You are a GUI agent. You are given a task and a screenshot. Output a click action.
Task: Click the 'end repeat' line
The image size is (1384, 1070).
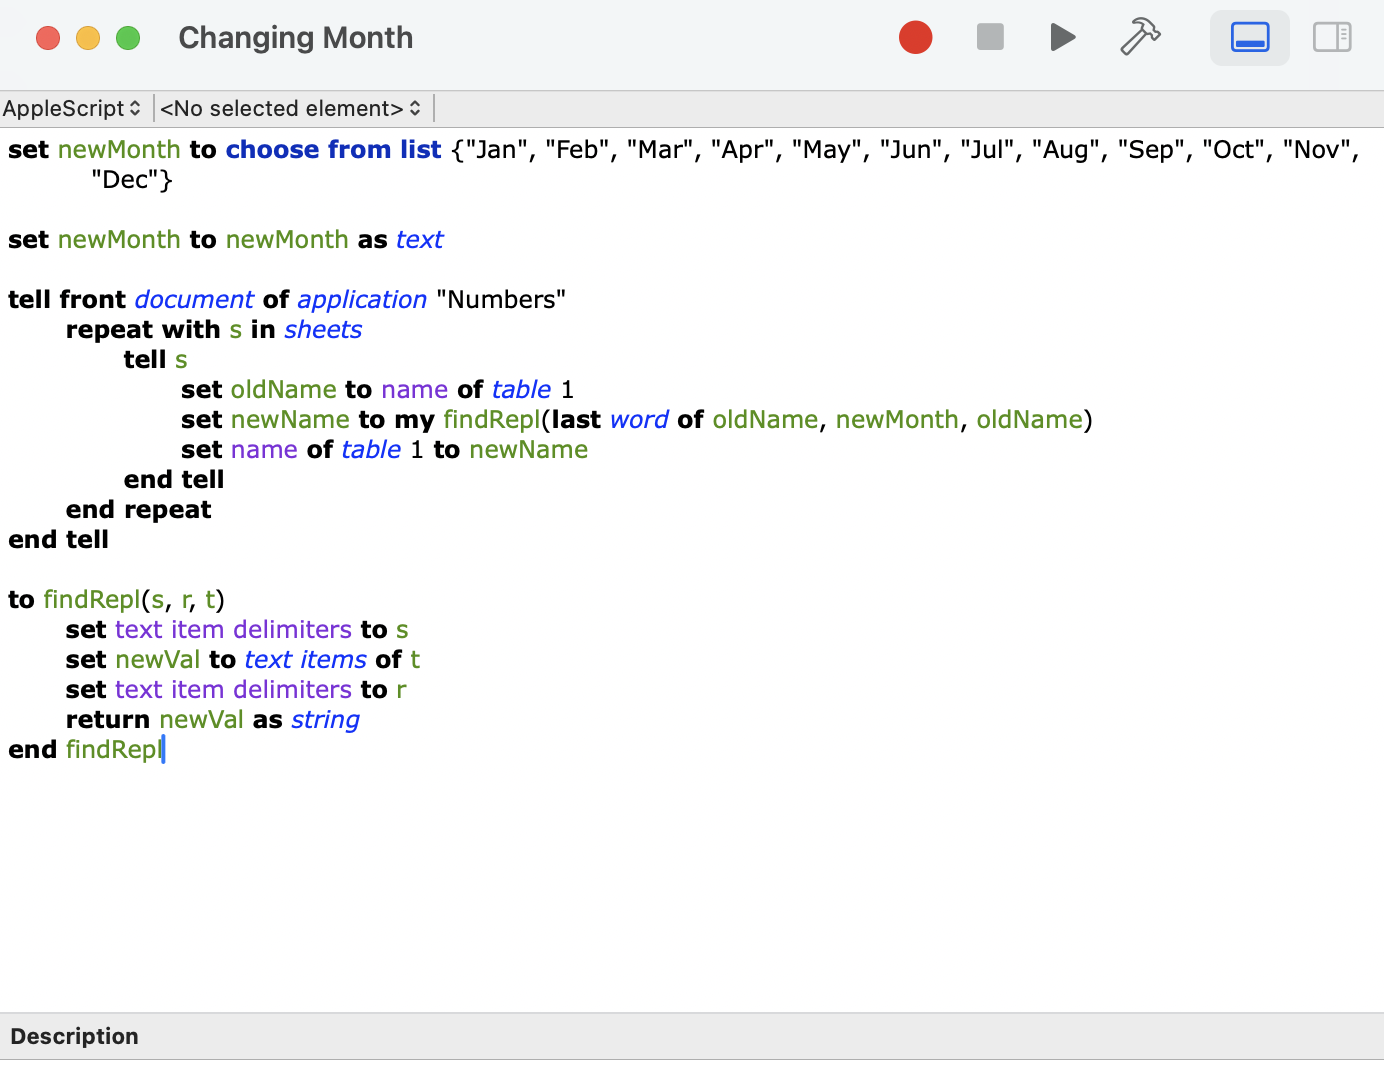point(139,510)
